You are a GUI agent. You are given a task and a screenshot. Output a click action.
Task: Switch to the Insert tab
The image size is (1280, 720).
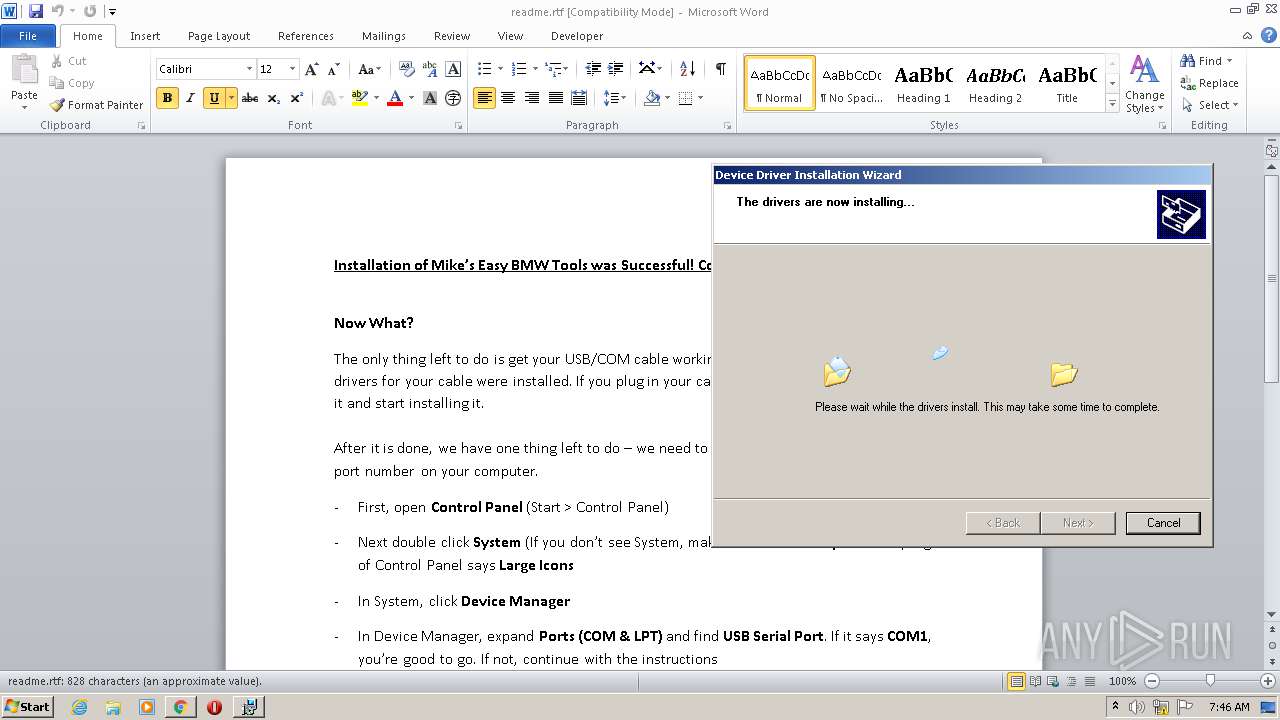click(145, 36)
